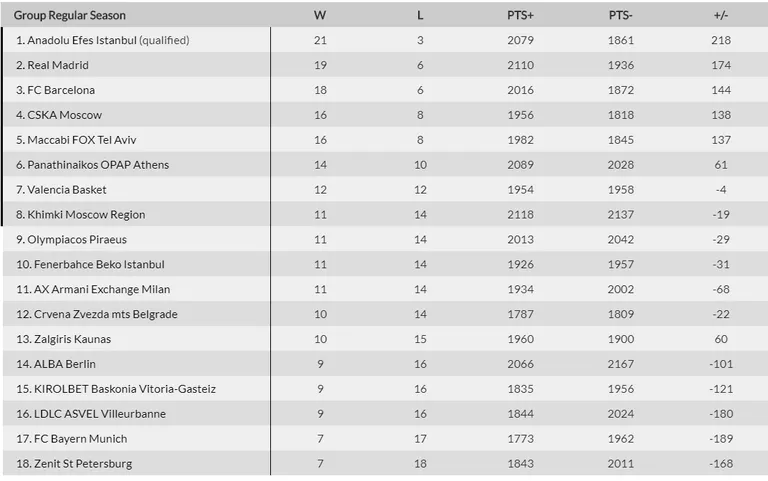Click Valencia Basket team name
Image resolution: width=768 pixels, height=481 pixels.
pos(67,190)
